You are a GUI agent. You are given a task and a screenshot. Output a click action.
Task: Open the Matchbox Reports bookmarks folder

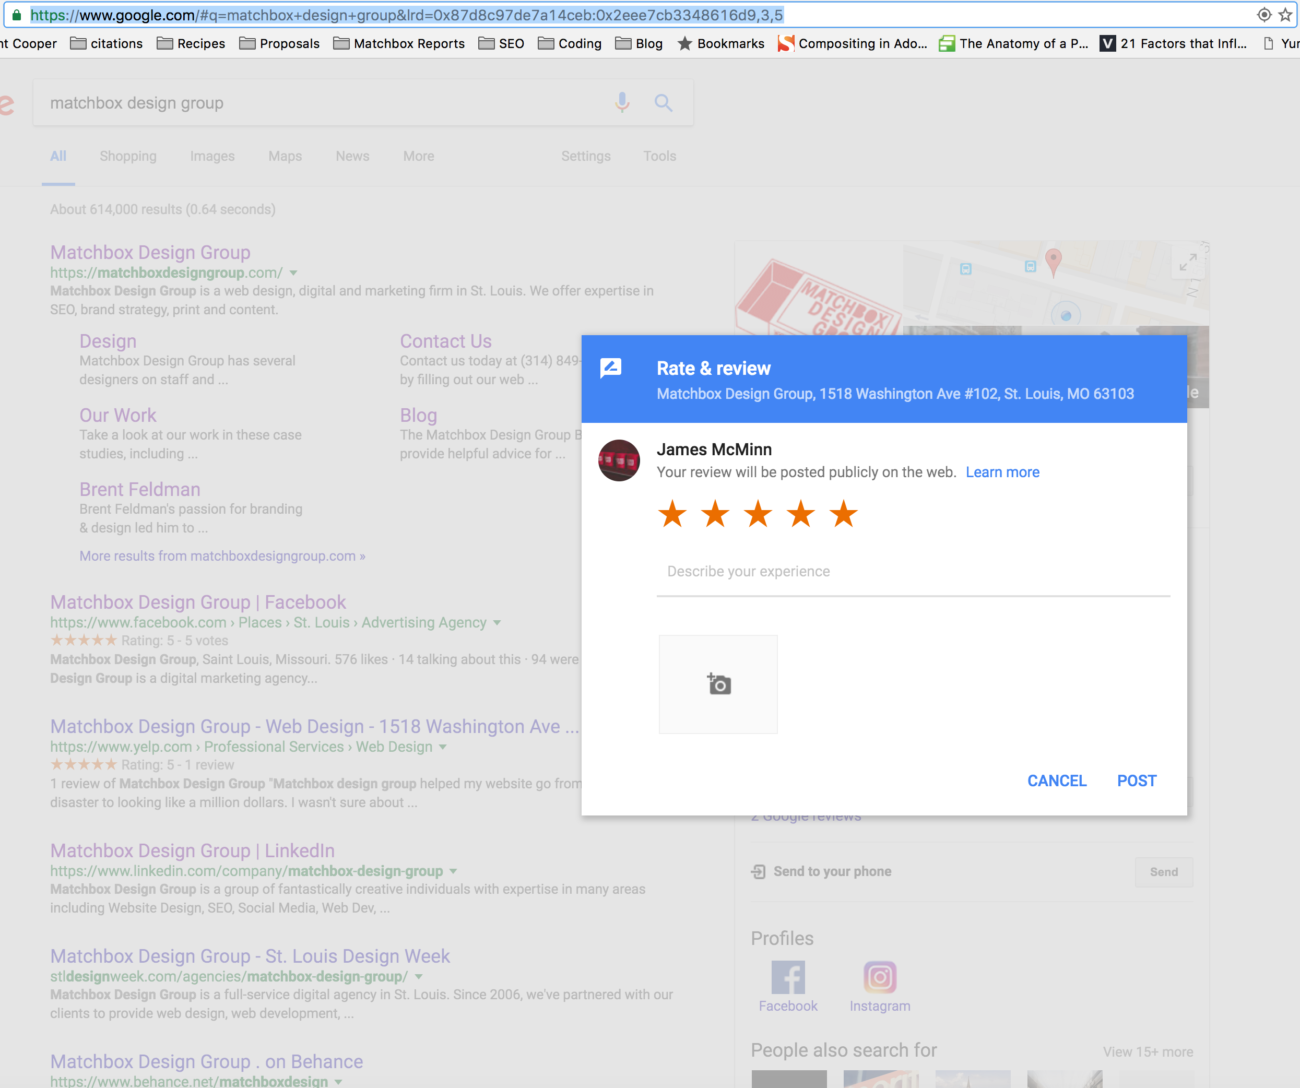pos(399,43)
